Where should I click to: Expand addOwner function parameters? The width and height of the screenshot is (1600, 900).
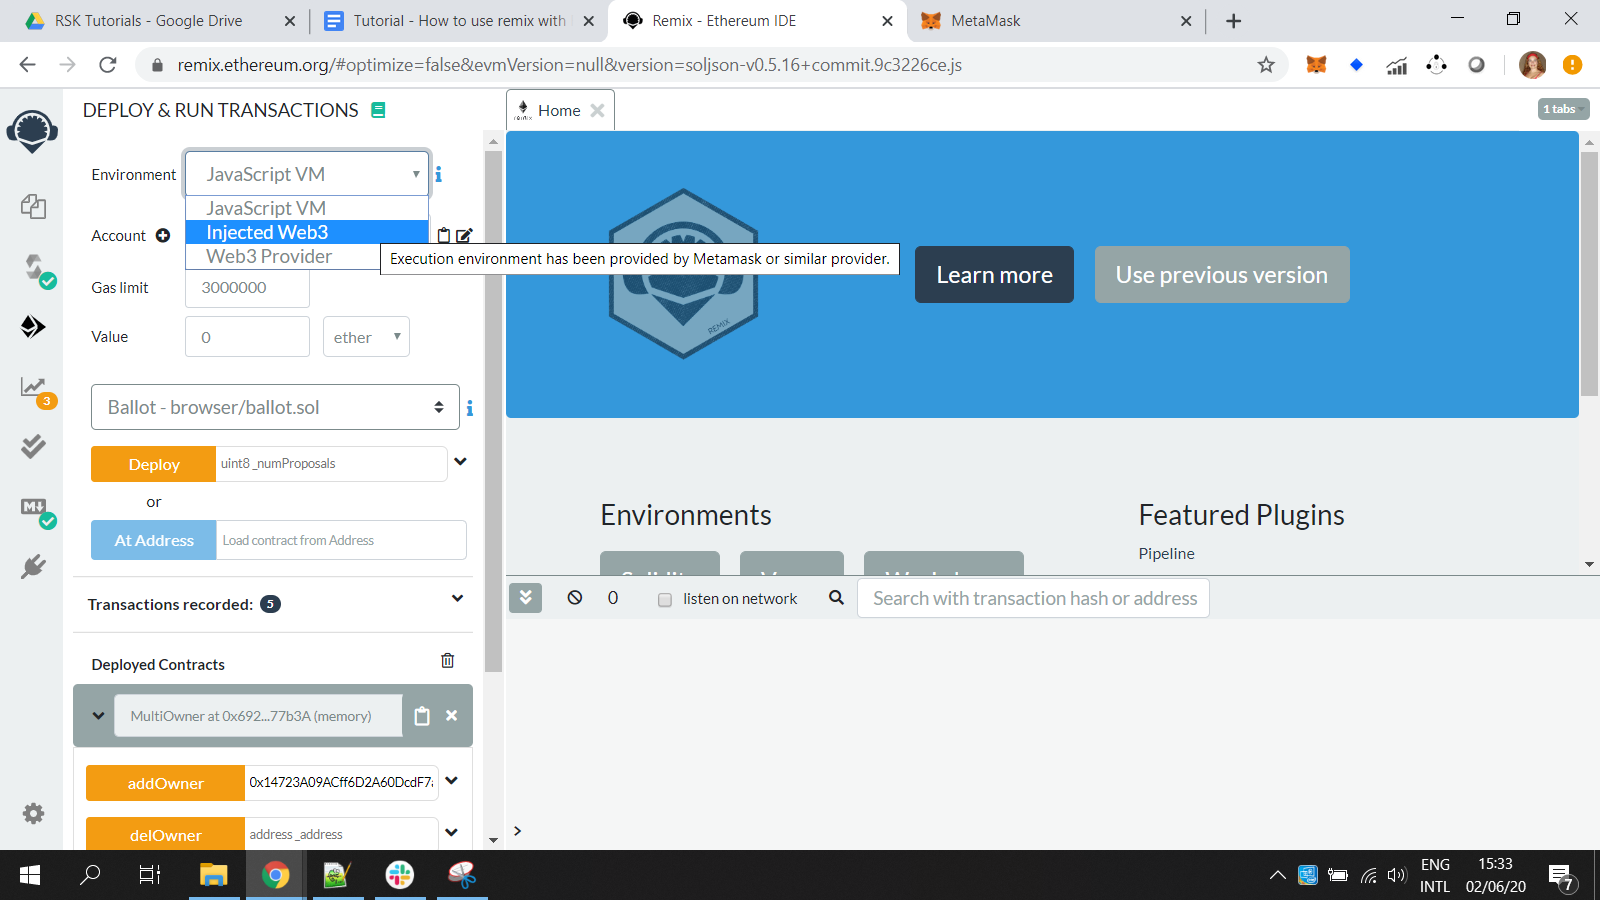(x=452, y=781)
